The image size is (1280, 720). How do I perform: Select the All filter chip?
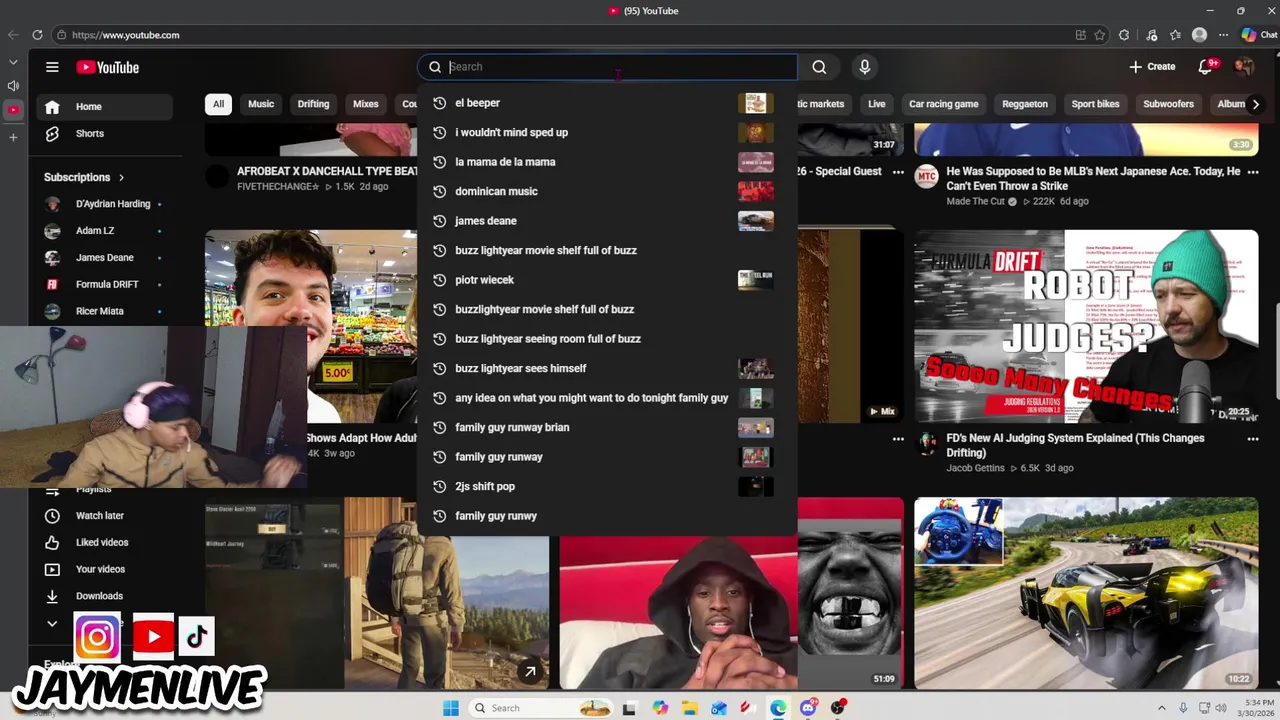click(218, 104)
